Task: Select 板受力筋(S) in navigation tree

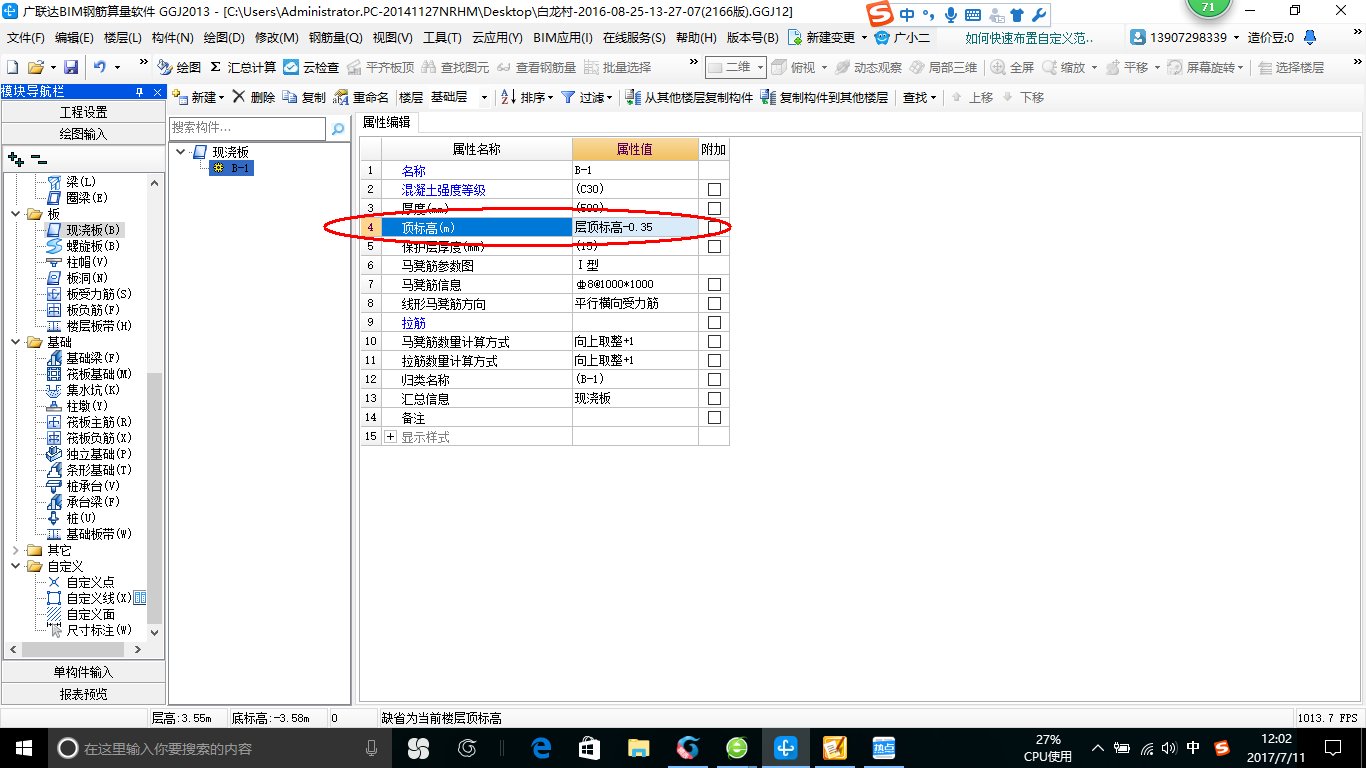Action: pos(99,294)
